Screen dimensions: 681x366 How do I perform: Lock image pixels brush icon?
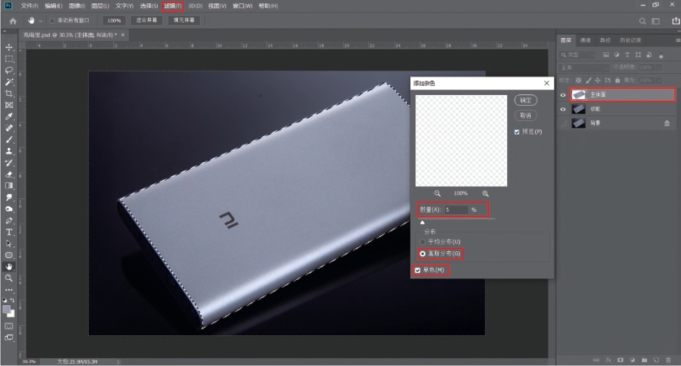pos(588,80)
